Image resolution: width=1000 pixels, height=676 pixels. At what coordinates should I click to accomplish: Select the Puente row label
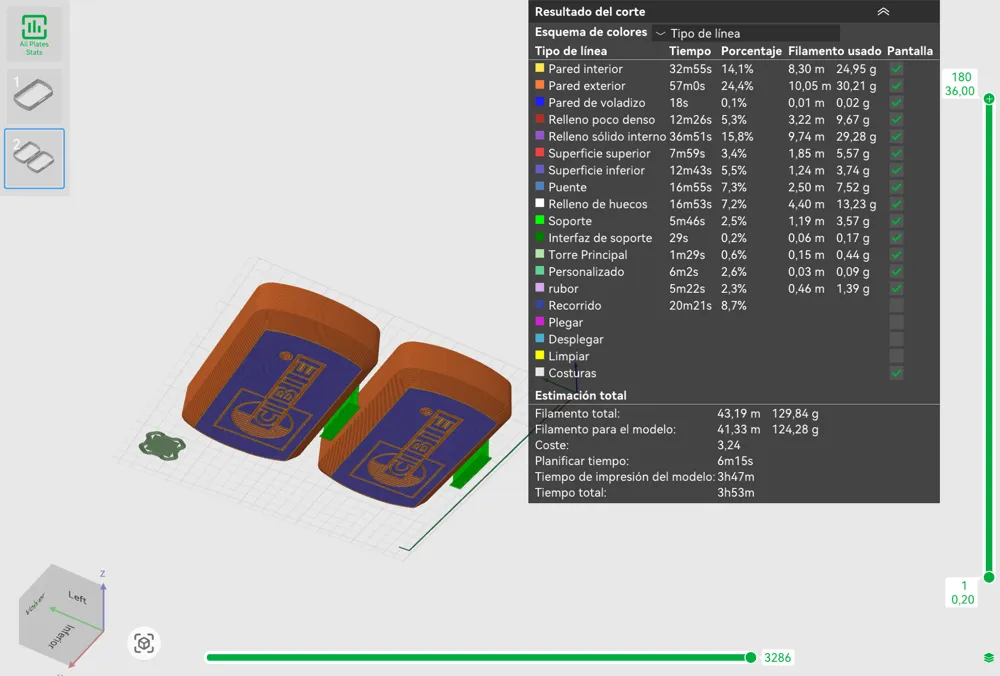point(567,187)
